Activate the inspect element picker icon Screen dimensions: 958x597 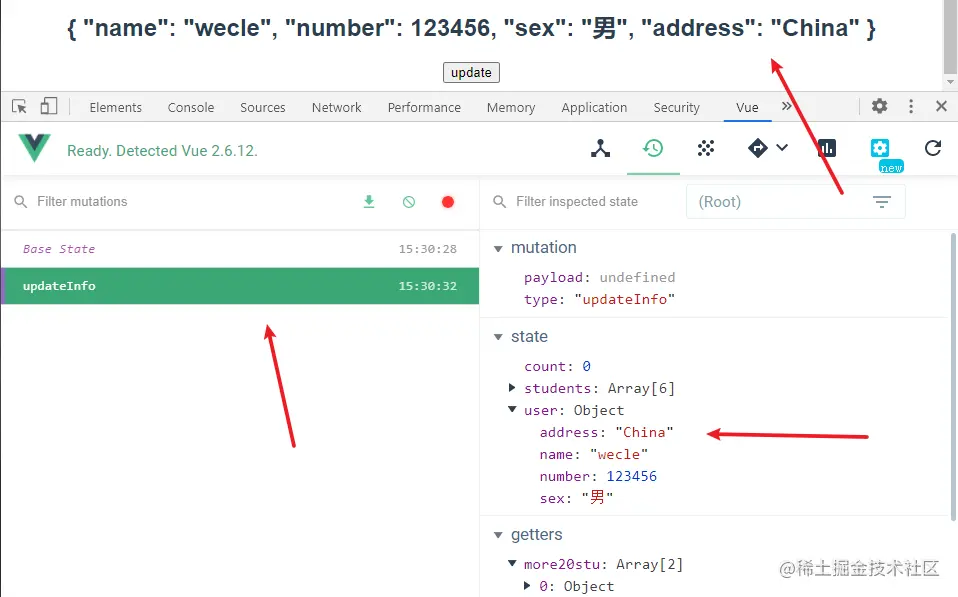coord(20,106)
